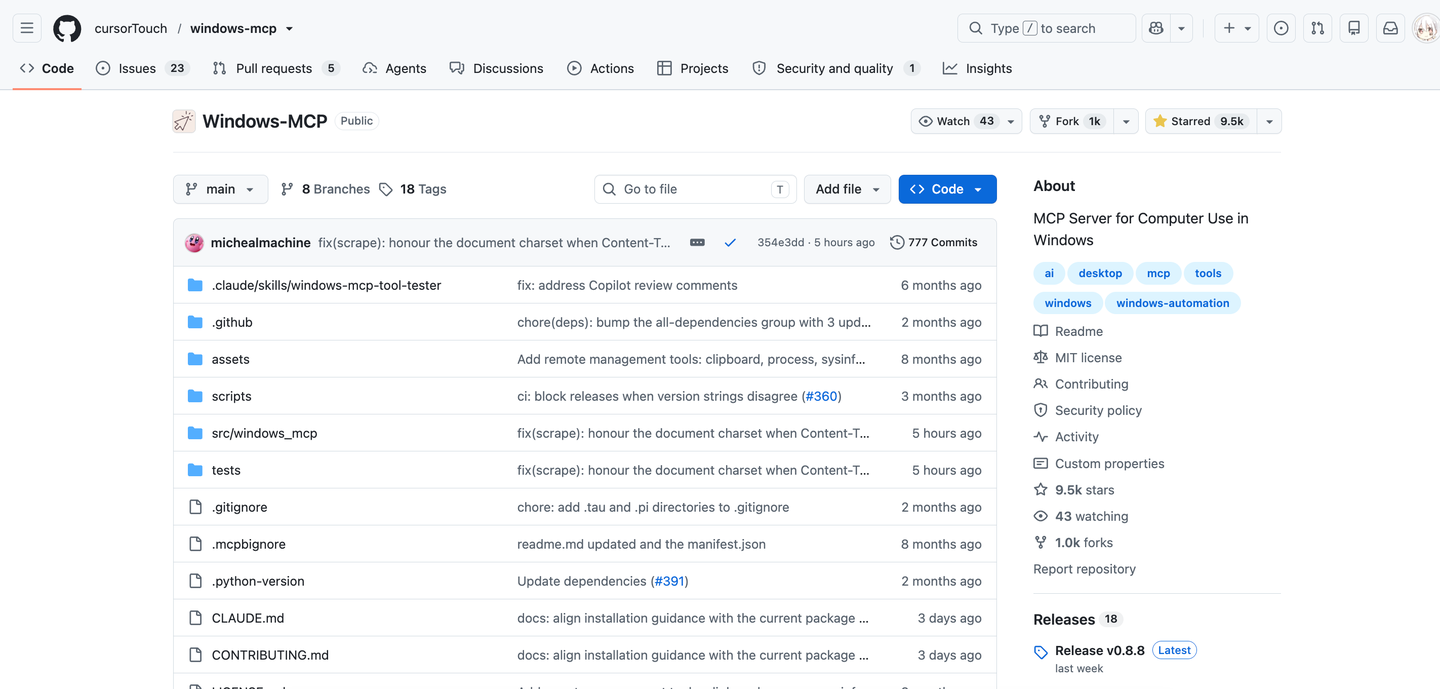Viewport: 1440px width, 689px height.
Task: Focus the Go to file search field
Action: (695, 189)
